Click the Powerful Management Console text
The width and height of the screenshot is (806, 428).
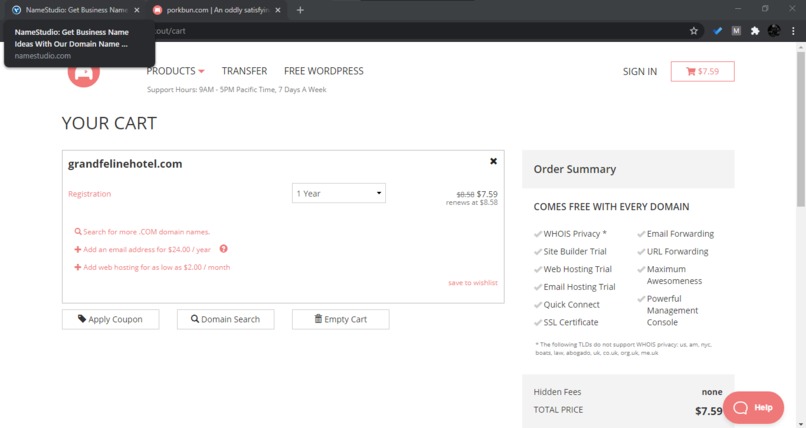[x=672, y=310]
